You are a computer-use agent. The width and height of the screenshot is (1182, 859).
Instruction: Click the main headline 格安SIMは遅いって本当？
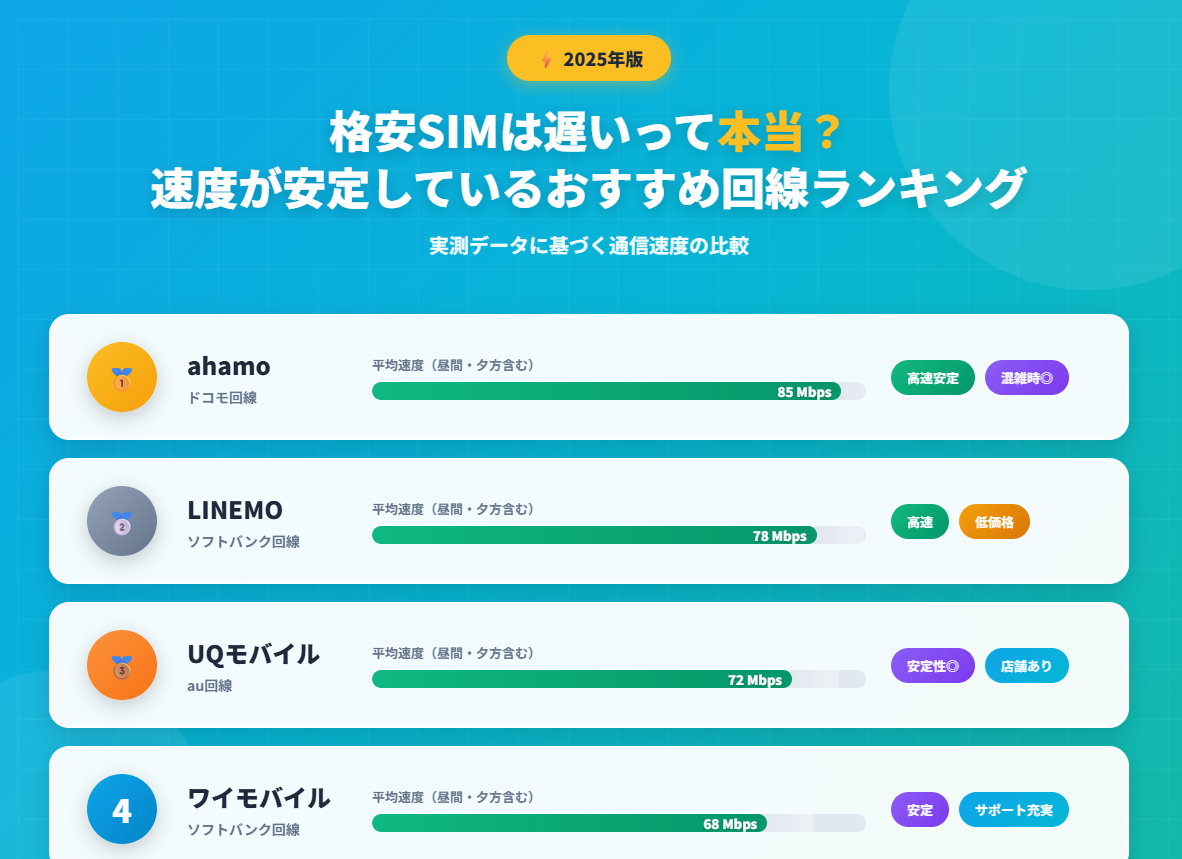[x=589, y=133]
